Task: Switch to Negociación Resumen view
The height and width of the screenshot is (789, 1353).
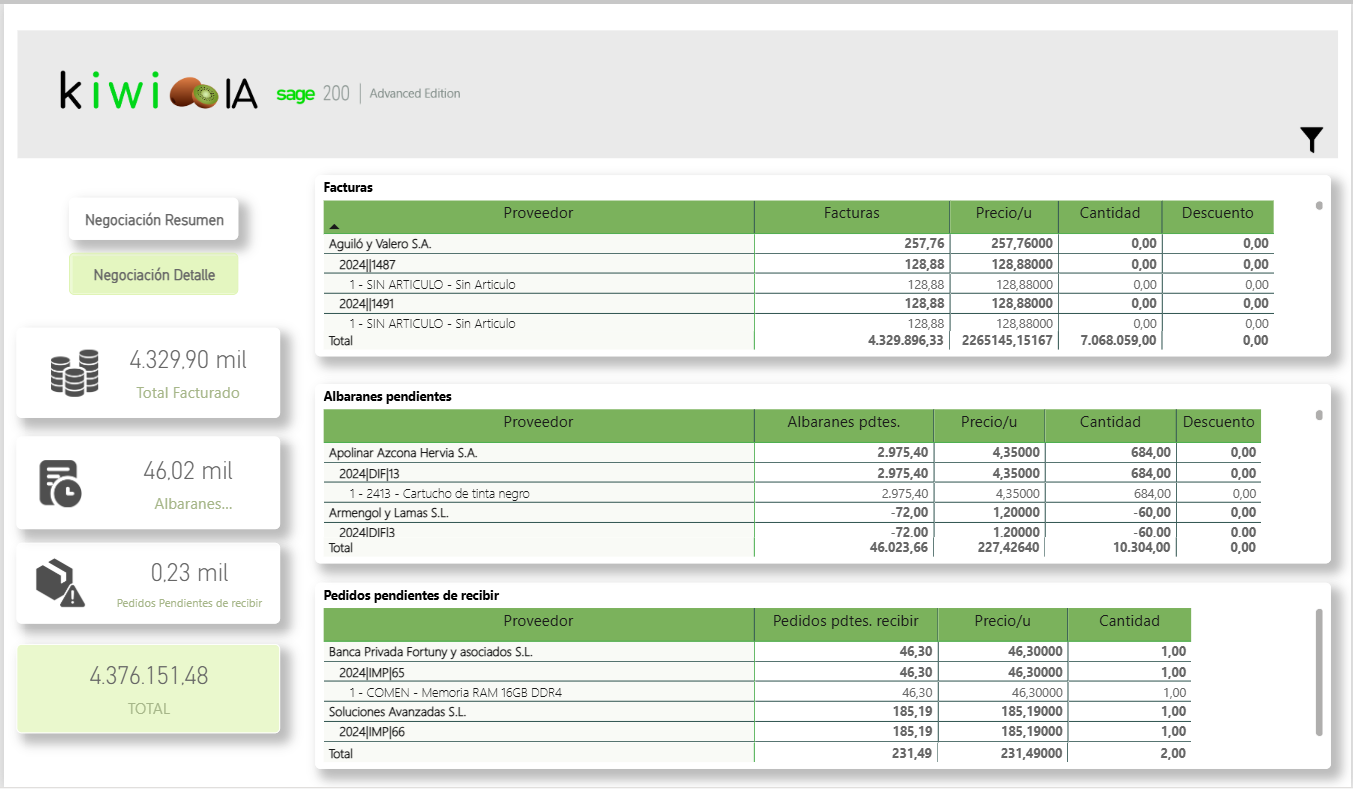Action: coord(154,220)
